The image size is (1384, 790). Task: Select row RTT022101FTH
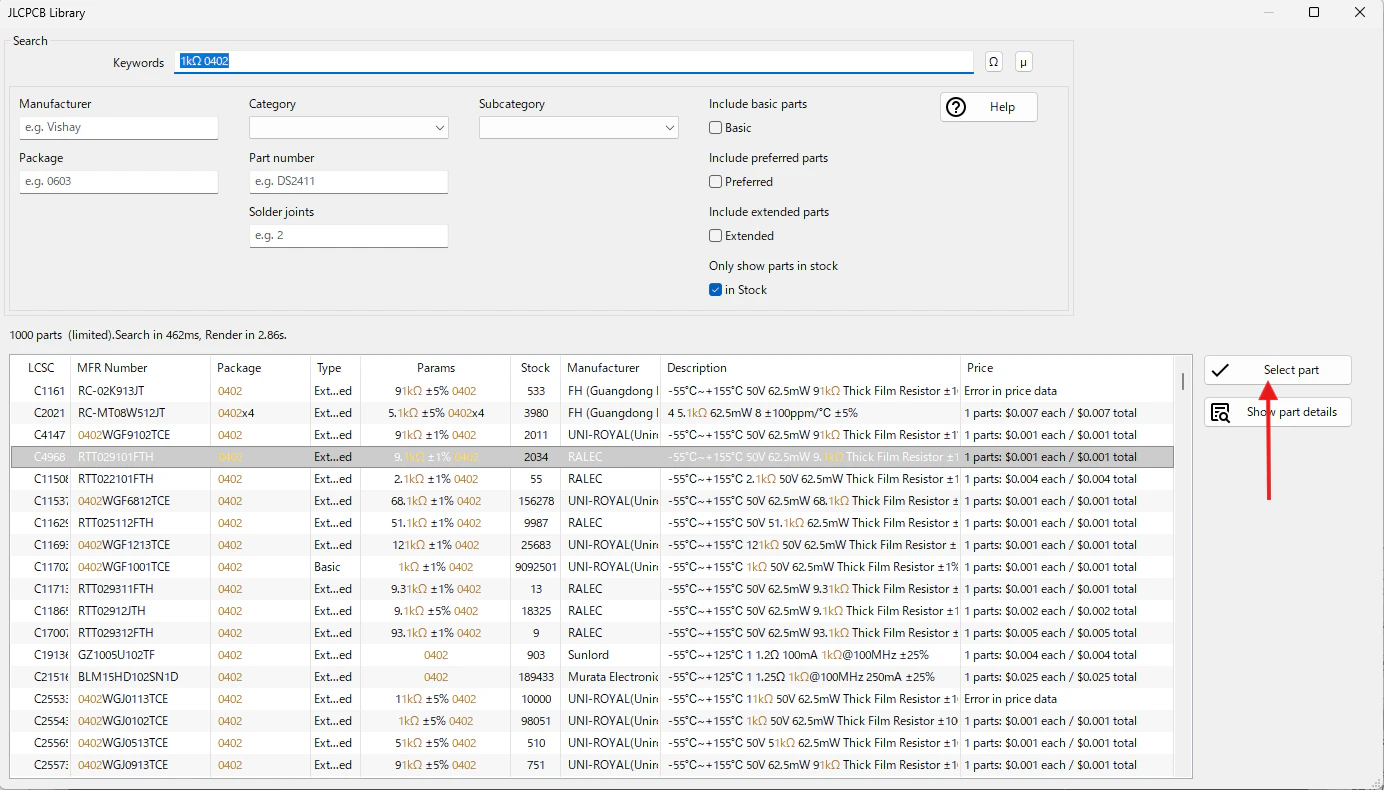[x=592, y=479]
